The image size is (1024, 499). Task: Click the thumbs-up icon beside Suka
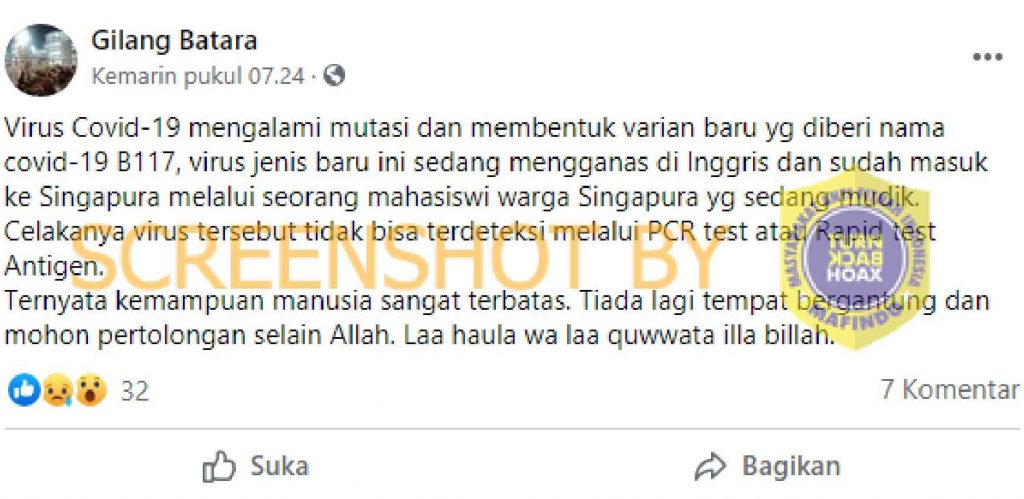point(219,467)
